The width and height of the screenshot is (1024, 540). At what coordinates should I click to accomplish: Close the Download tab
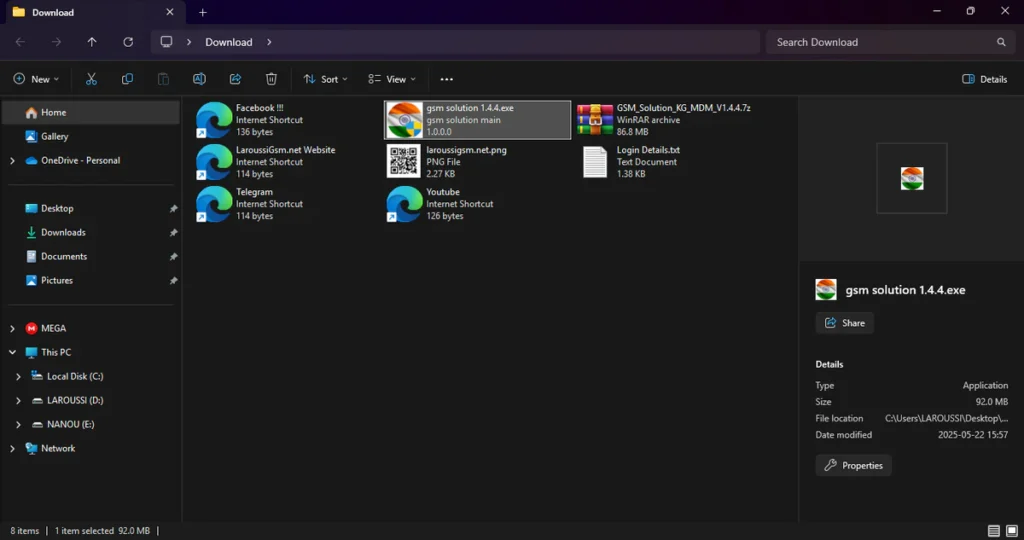pyautogui.click(x=170, y=12)
